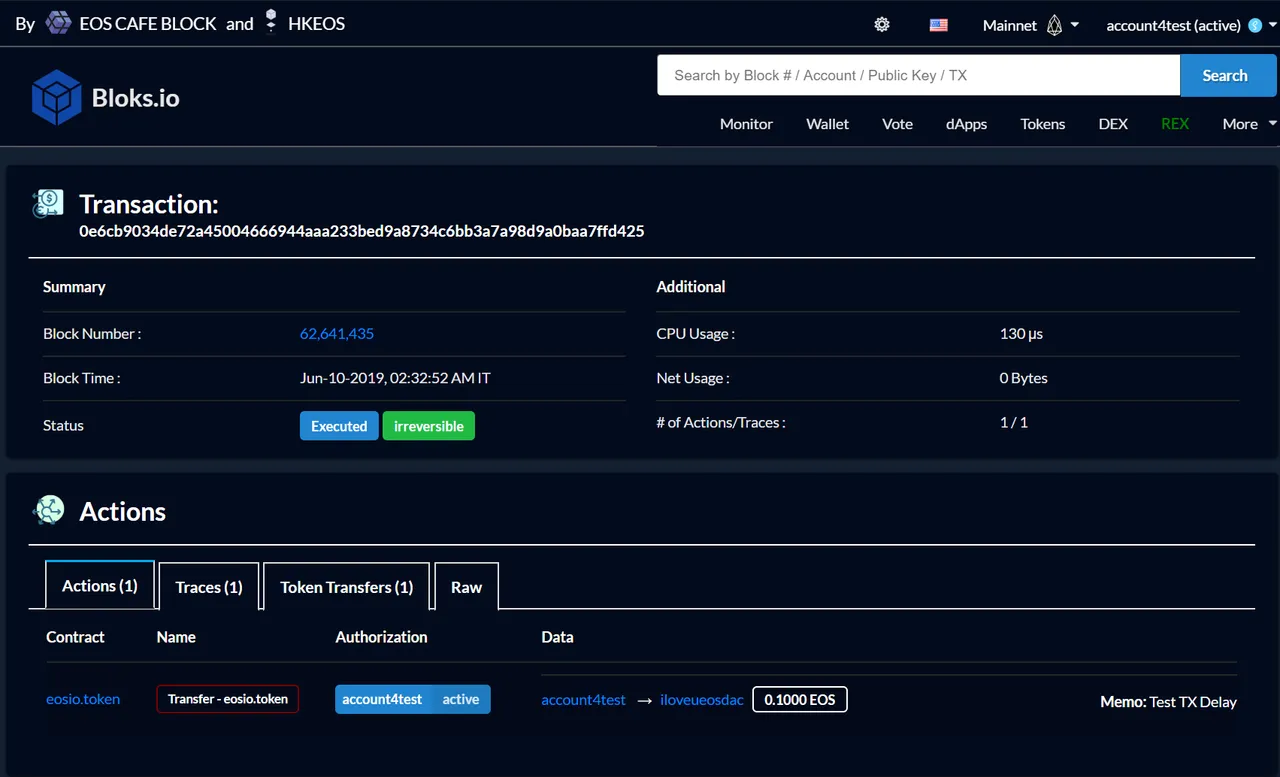
Task: Select the Actions (1) tab
Action: 100,585
